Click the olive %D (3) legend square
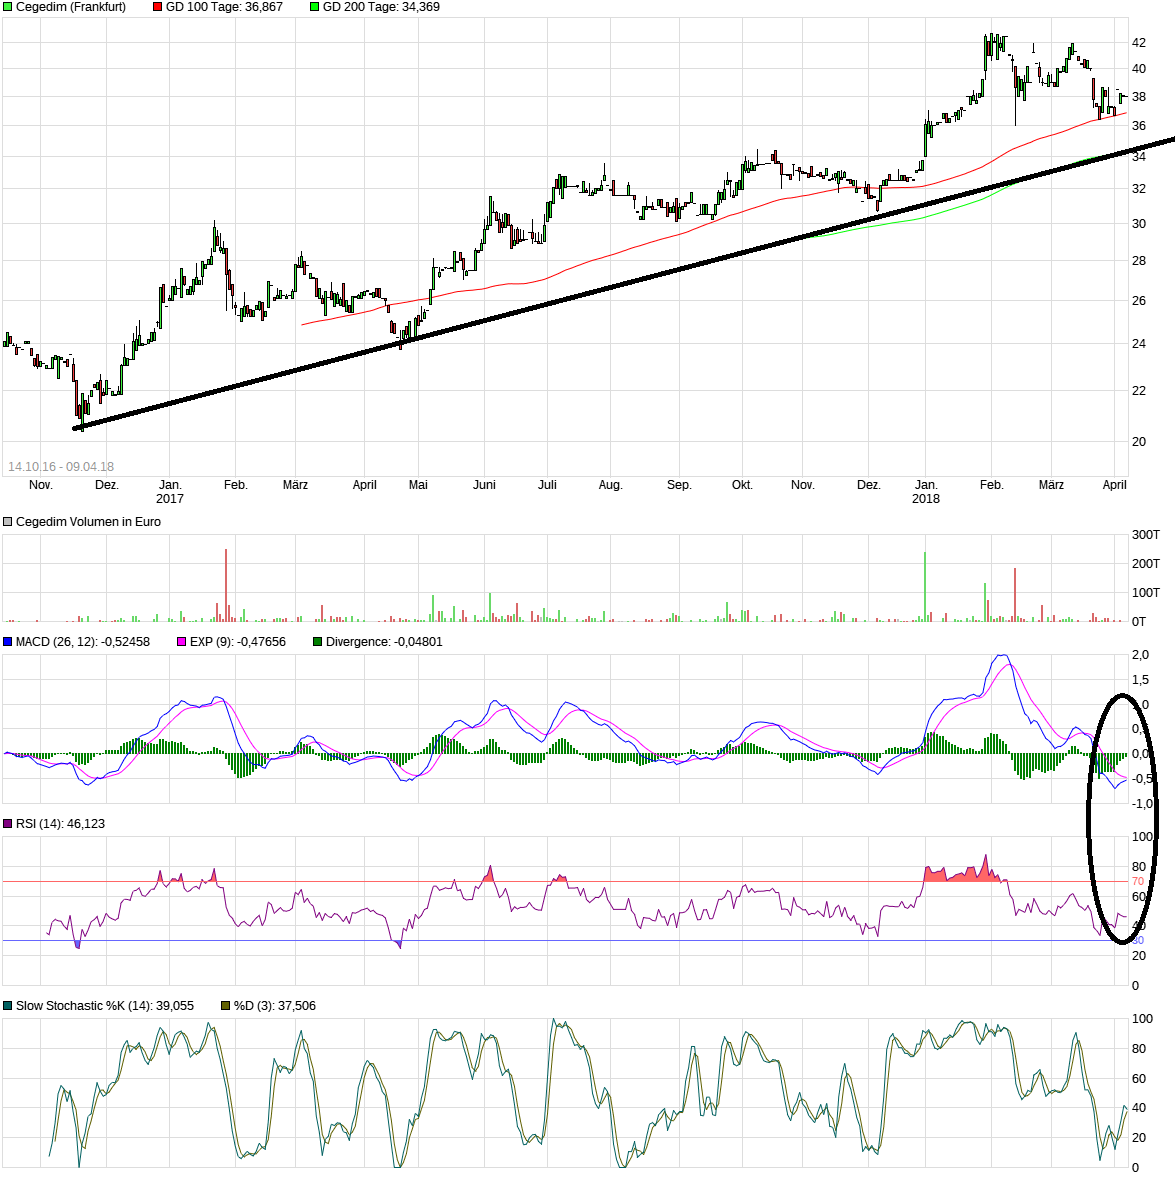This screenshot has height=1179, width=1175. click(226, 1006)
